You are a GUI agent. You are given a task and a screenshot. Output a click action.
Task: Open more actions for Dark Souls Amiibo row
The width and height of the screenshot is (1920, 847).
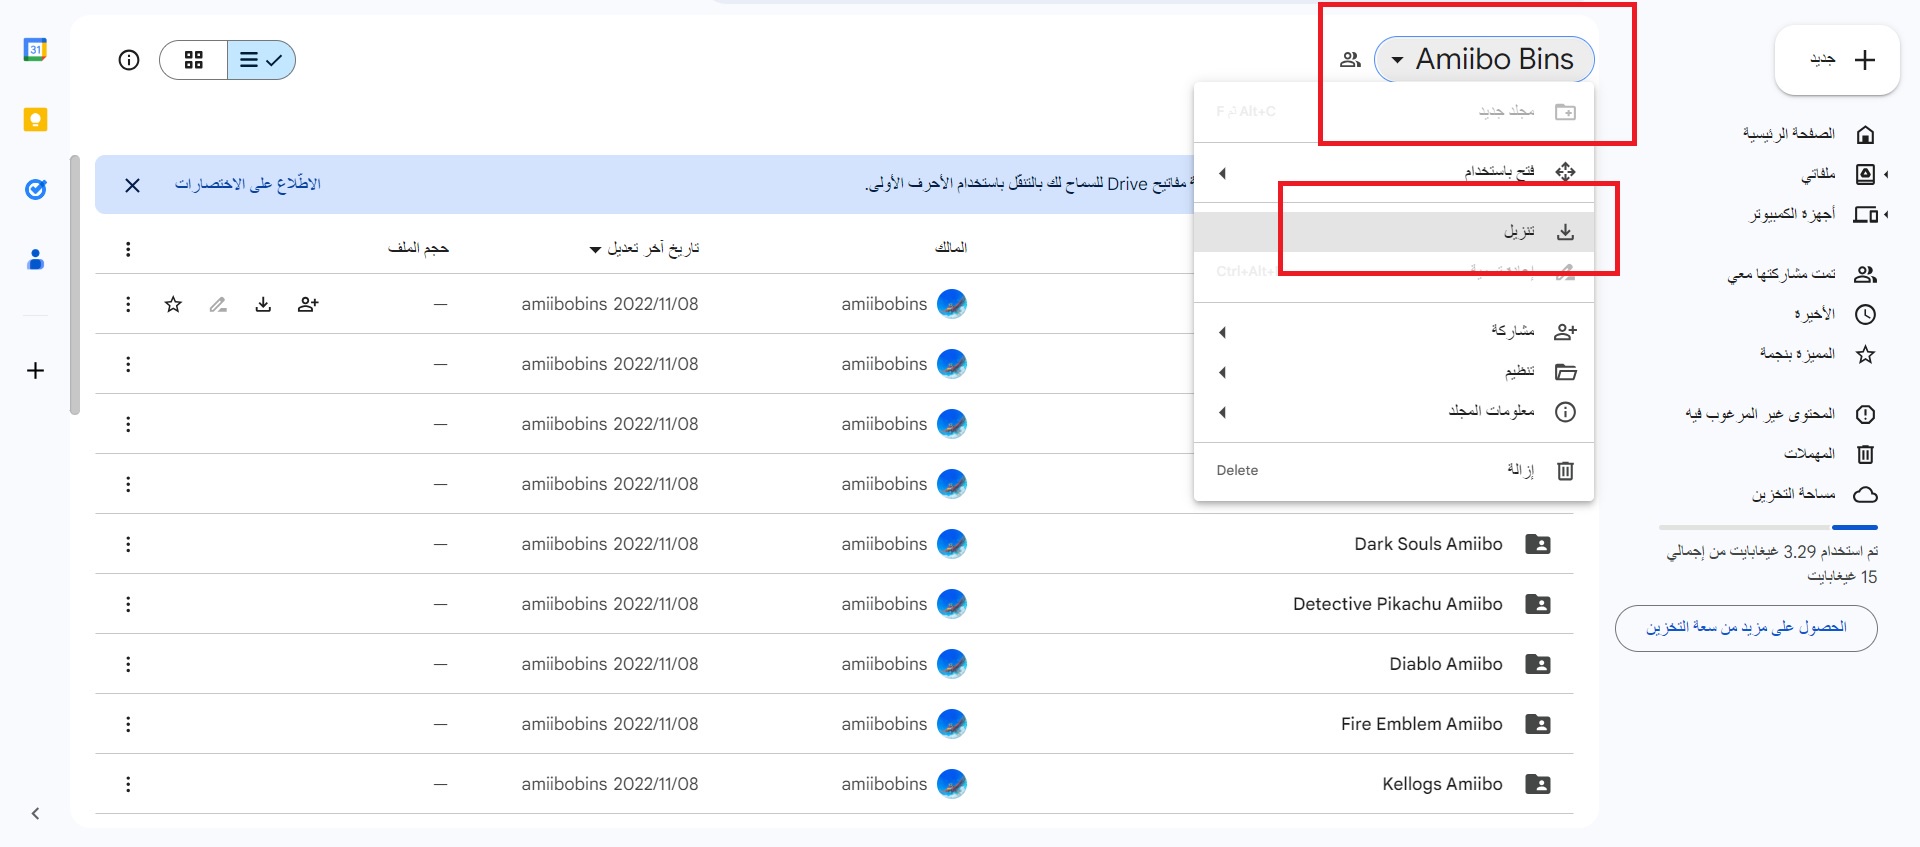(128, 544)
